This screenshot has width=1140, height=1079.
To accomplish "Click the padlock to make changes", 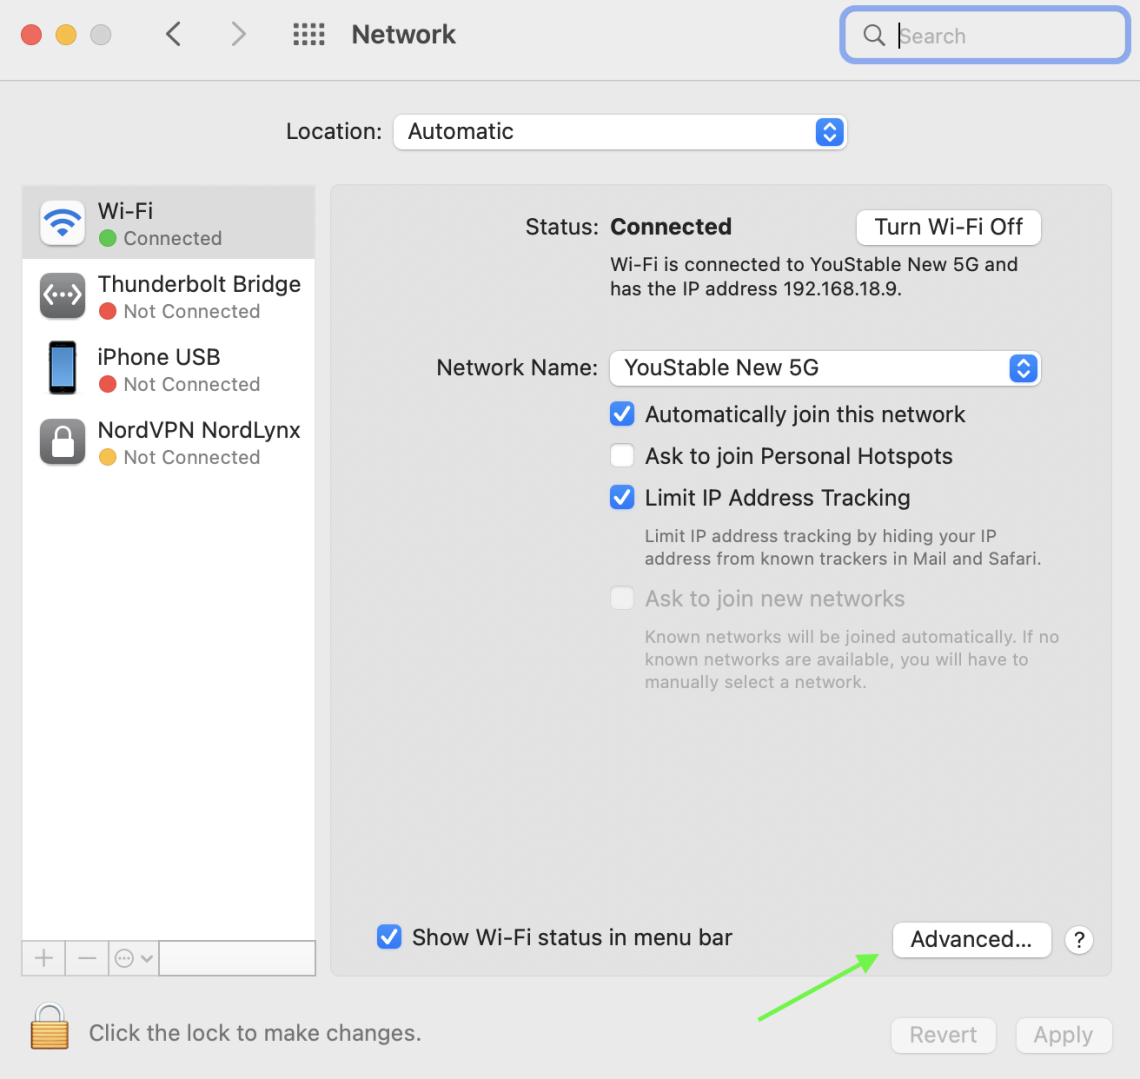I will [49, 1026].
